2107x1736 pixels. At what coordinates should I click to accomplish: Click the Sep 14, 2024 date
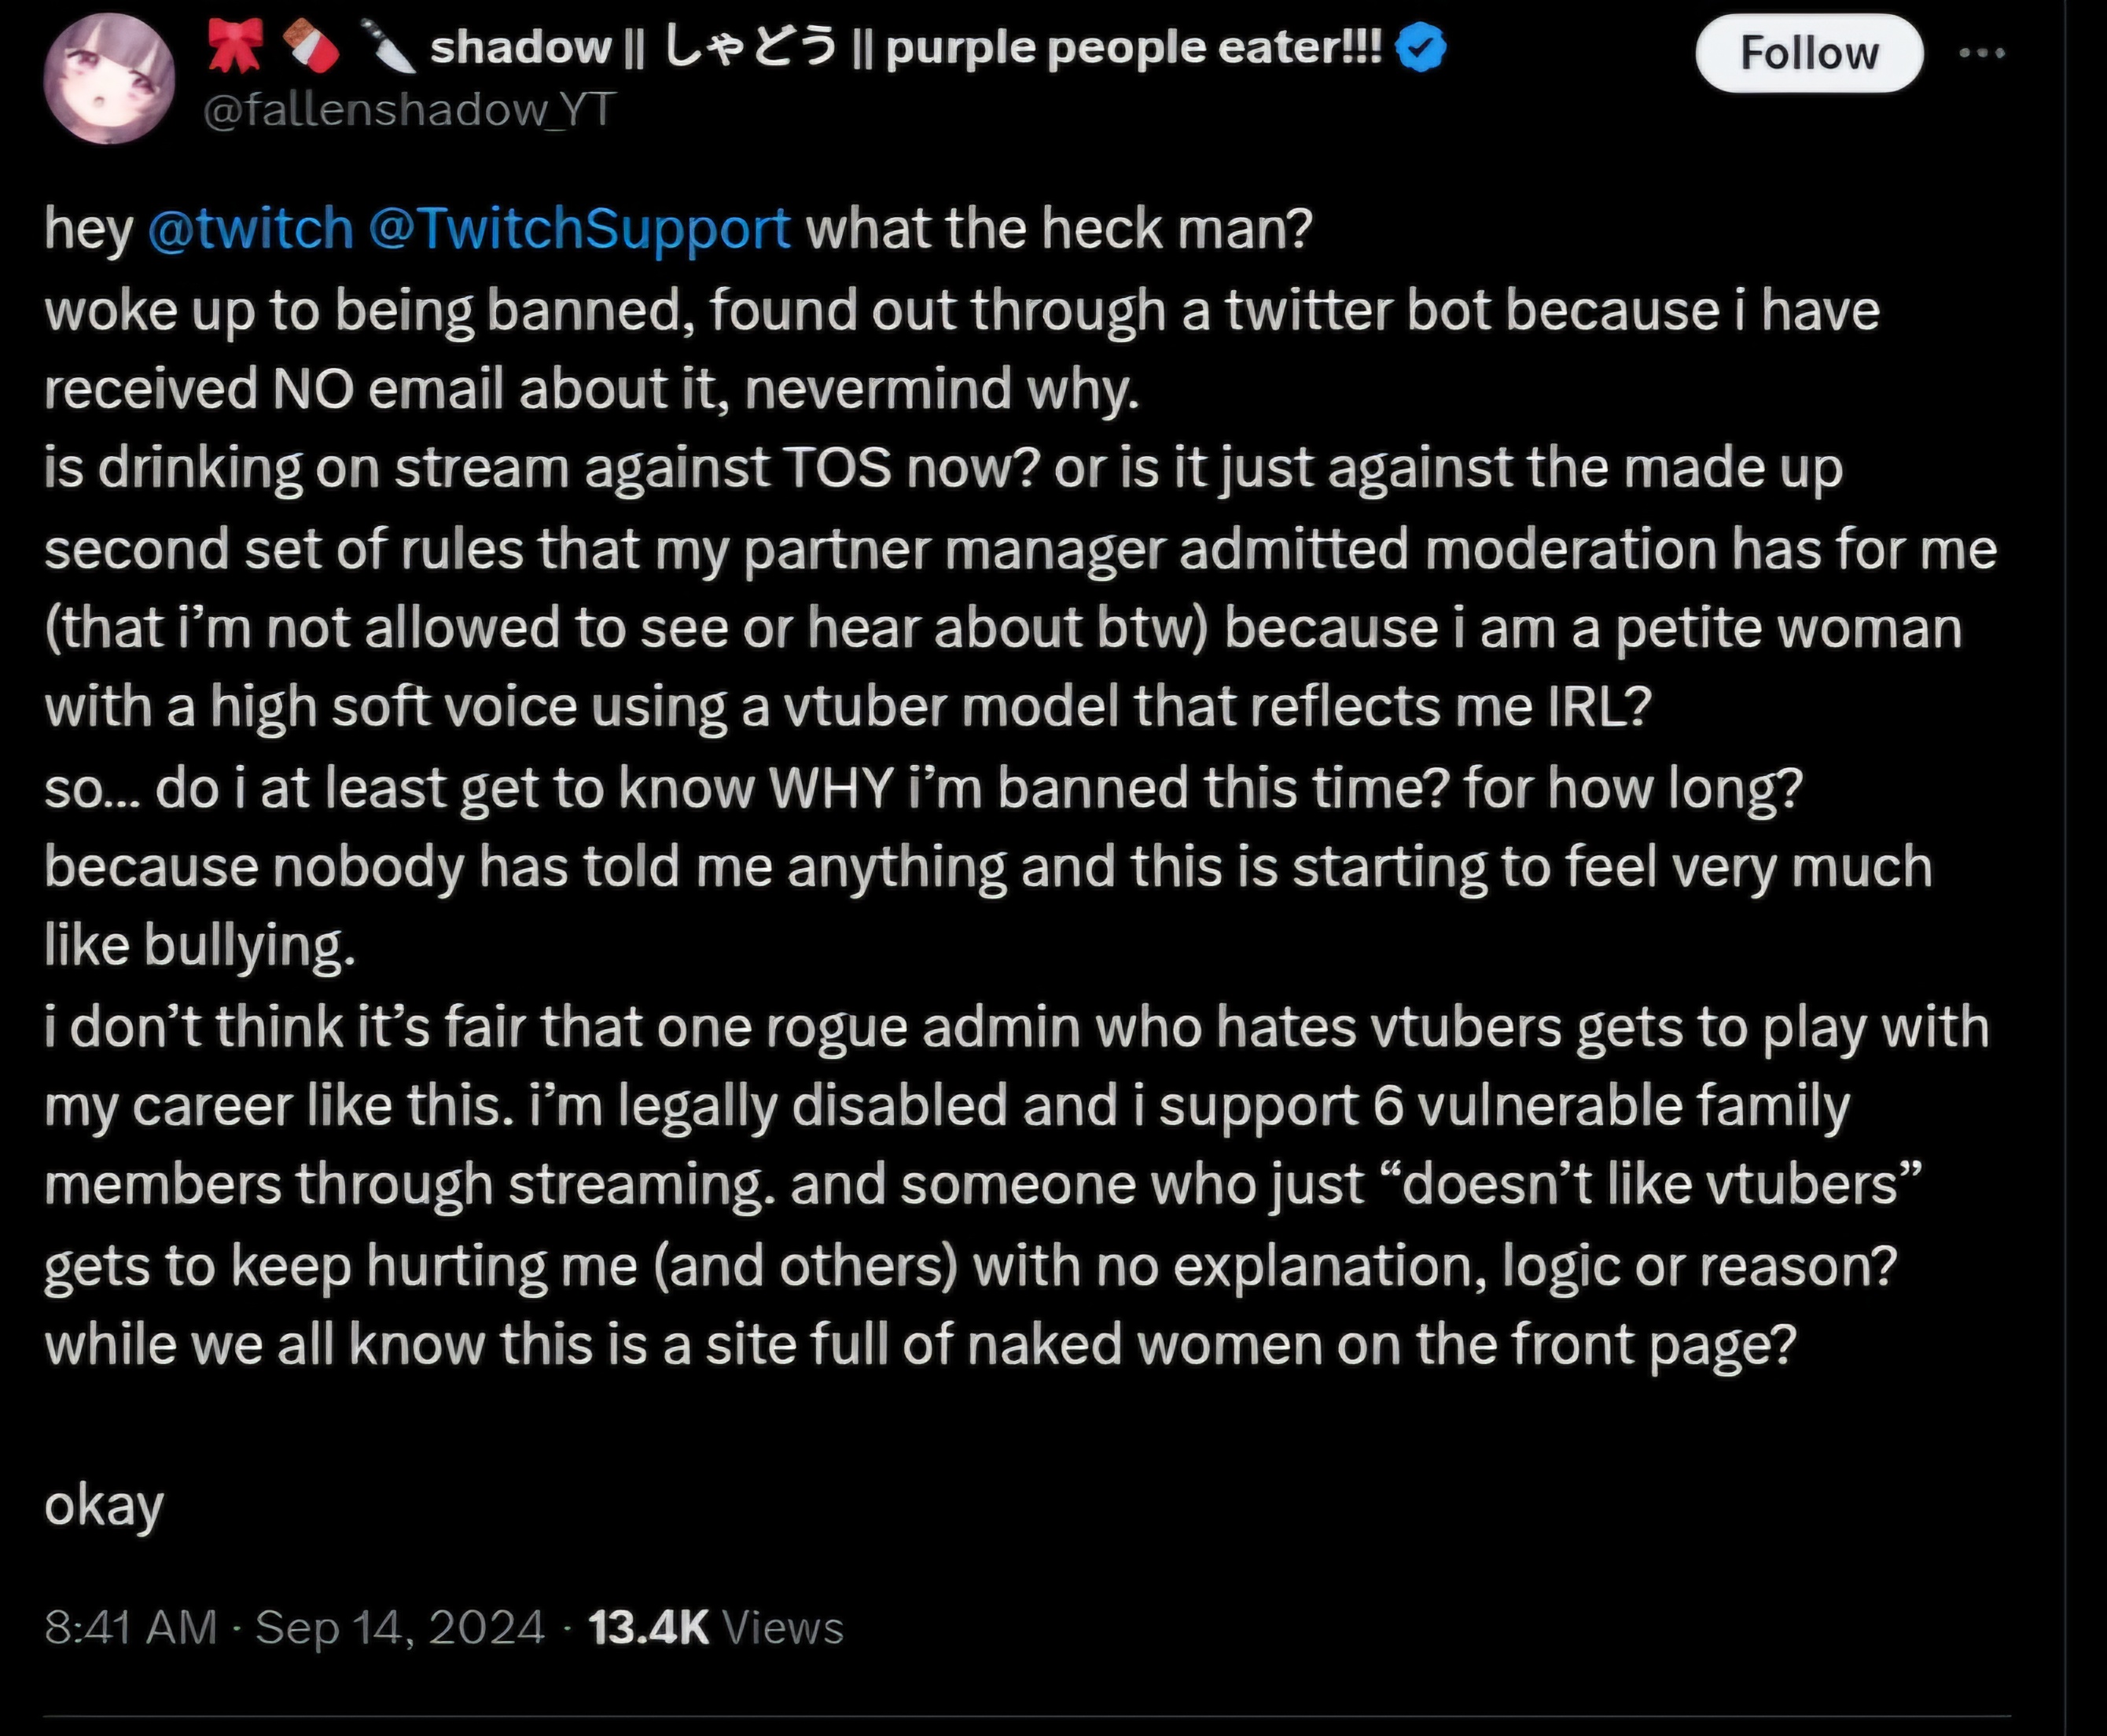coord(400,1627)
